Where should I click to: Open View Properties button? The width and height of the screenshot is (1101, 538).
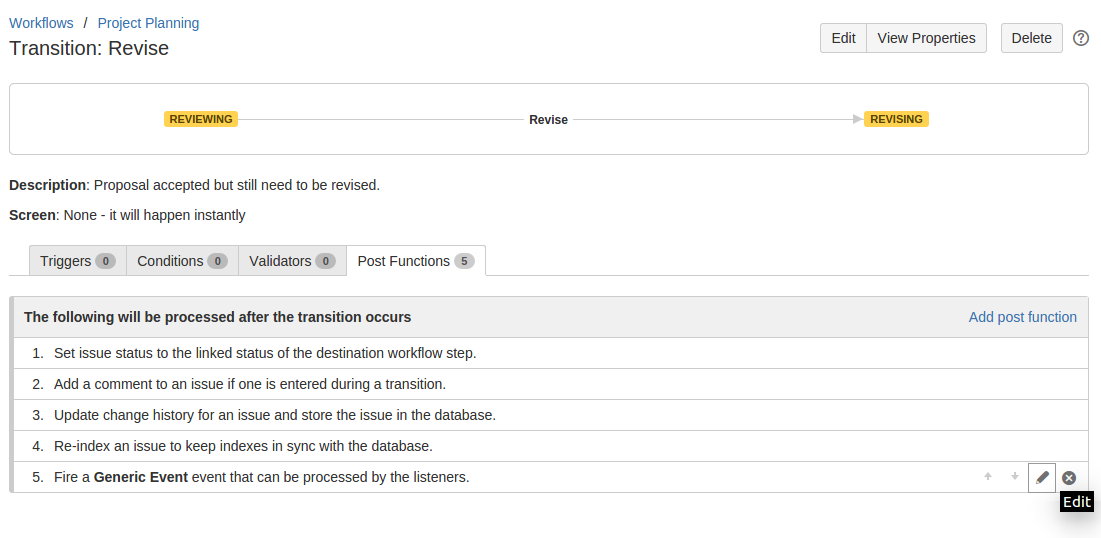coord(926,38)
